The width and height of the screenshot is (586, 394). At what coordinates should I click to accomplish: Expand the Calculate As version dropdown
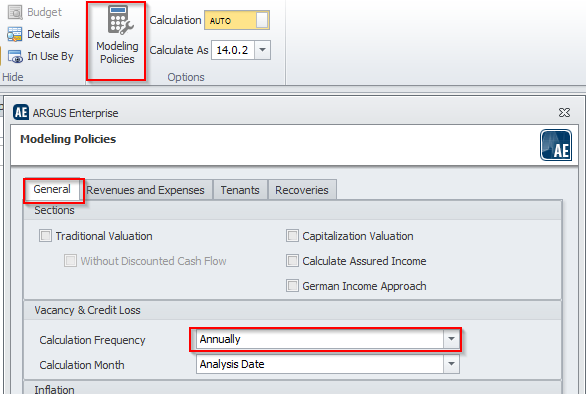click(262, 50)
